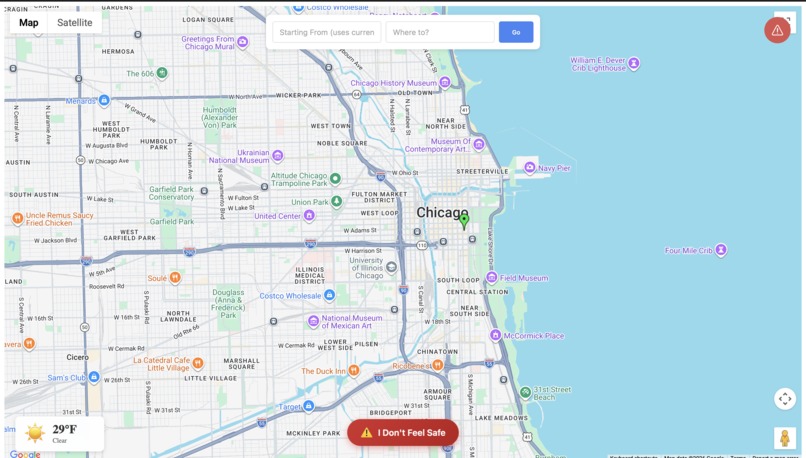806x458 pixels.
Task: Click the Starting From input field
Action: [x=327, y=32]
